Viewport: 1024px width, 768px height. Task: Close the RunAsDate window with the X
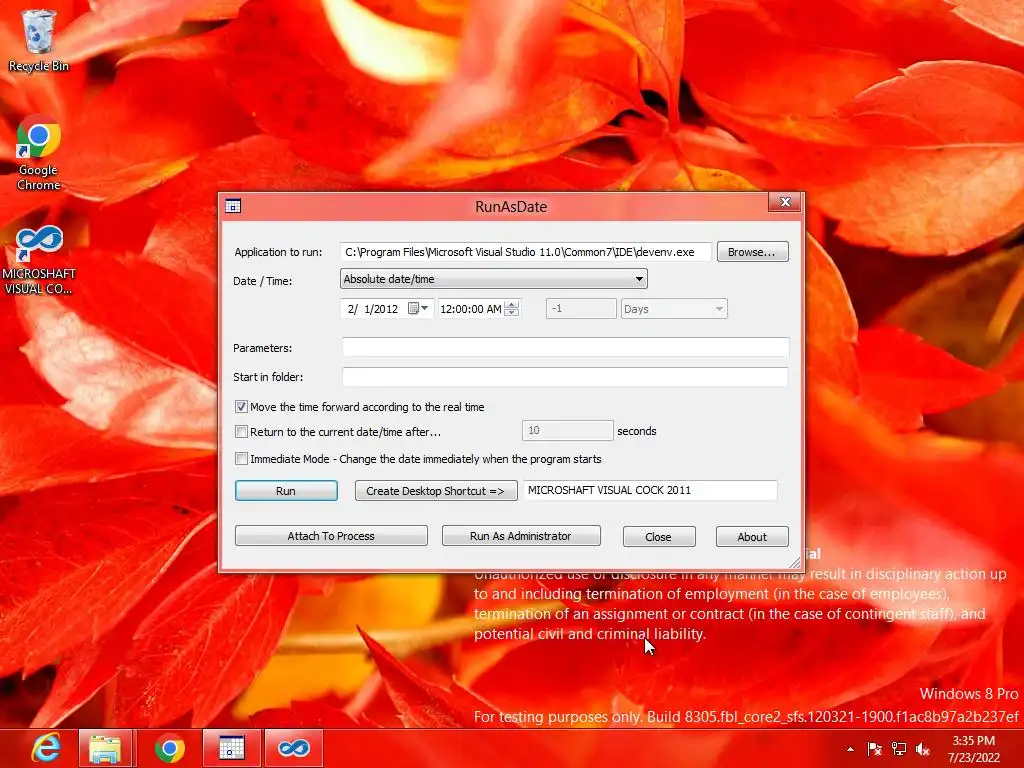pyautogui.click(x=786, y=202)
